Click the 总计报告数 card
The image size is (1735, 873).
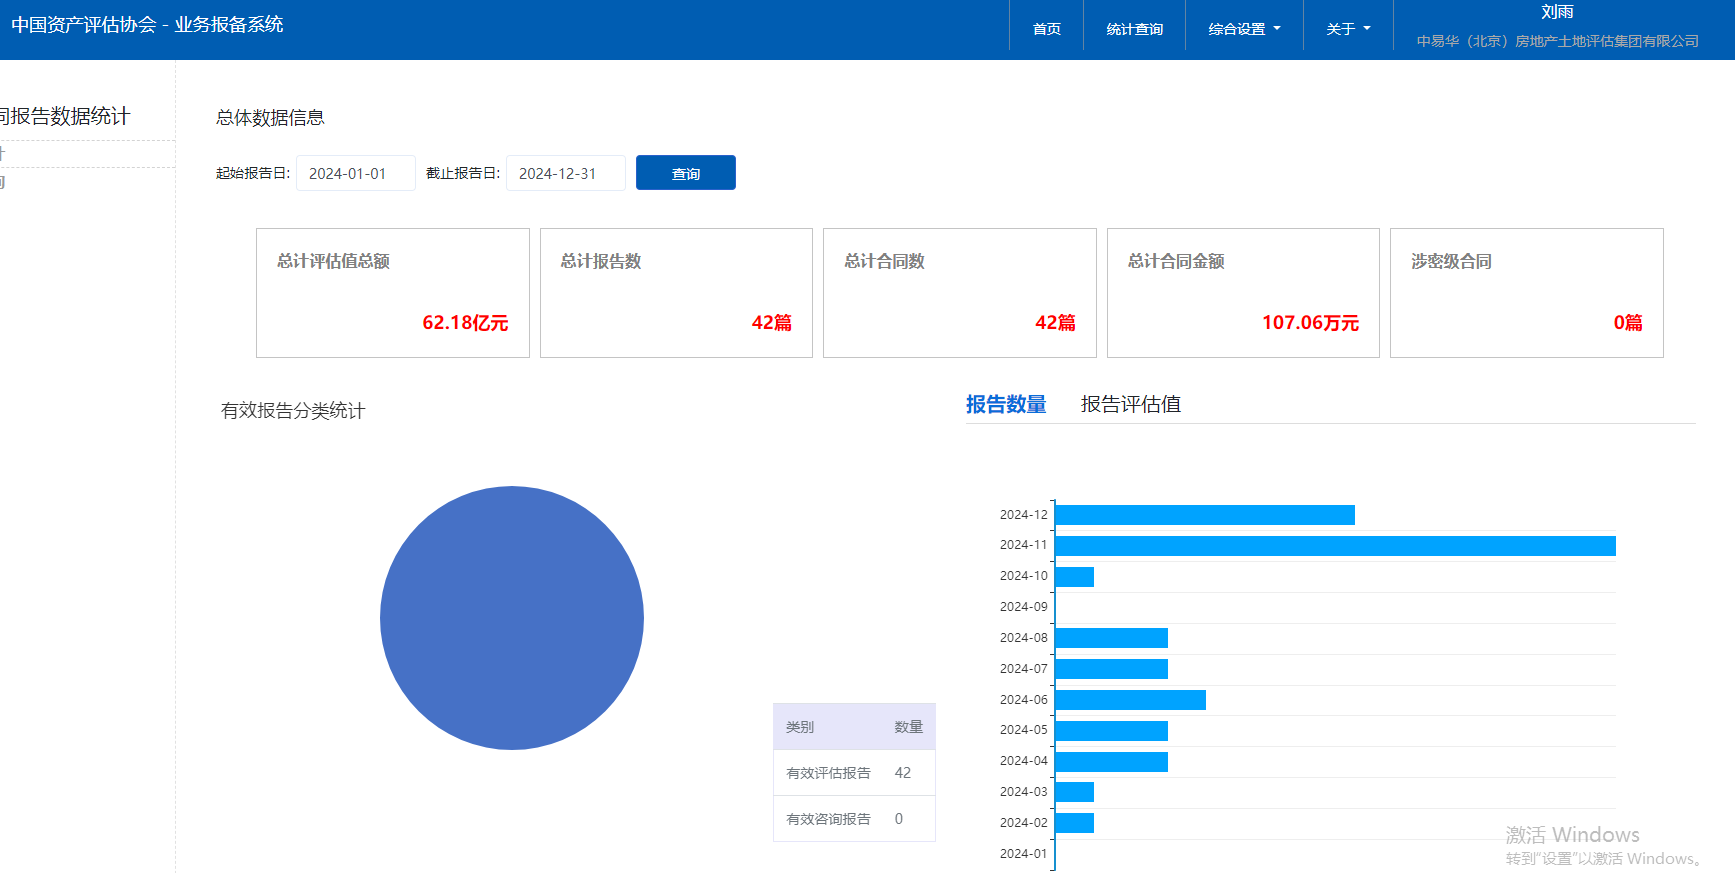[x=676, y=293]
